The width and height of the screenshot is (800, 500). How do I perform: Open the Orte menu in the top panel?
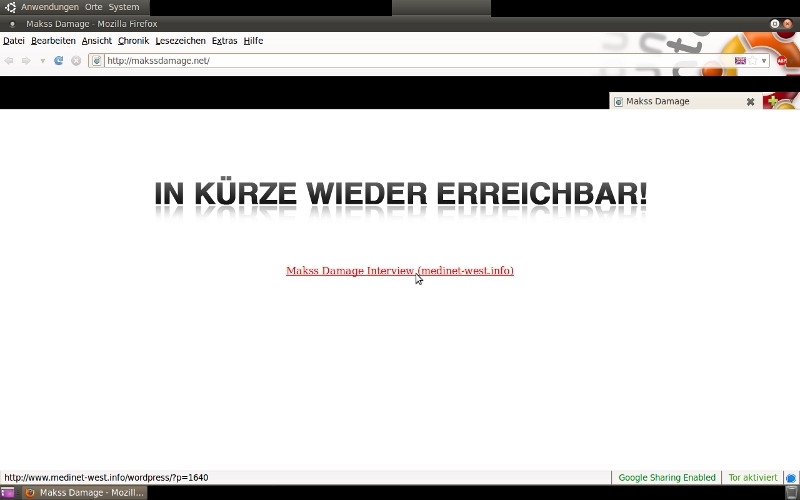pyautogui.click(x=93, y=7)
